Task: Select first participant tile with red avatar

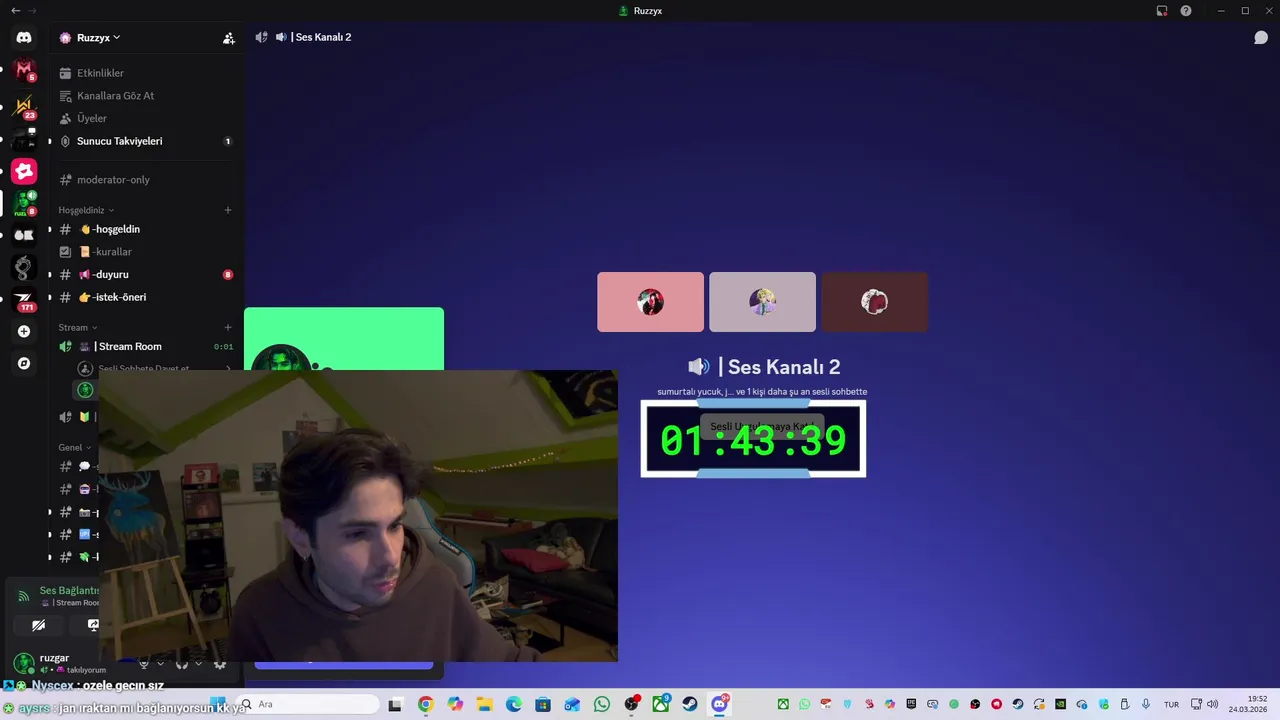Action: [651, 302]
